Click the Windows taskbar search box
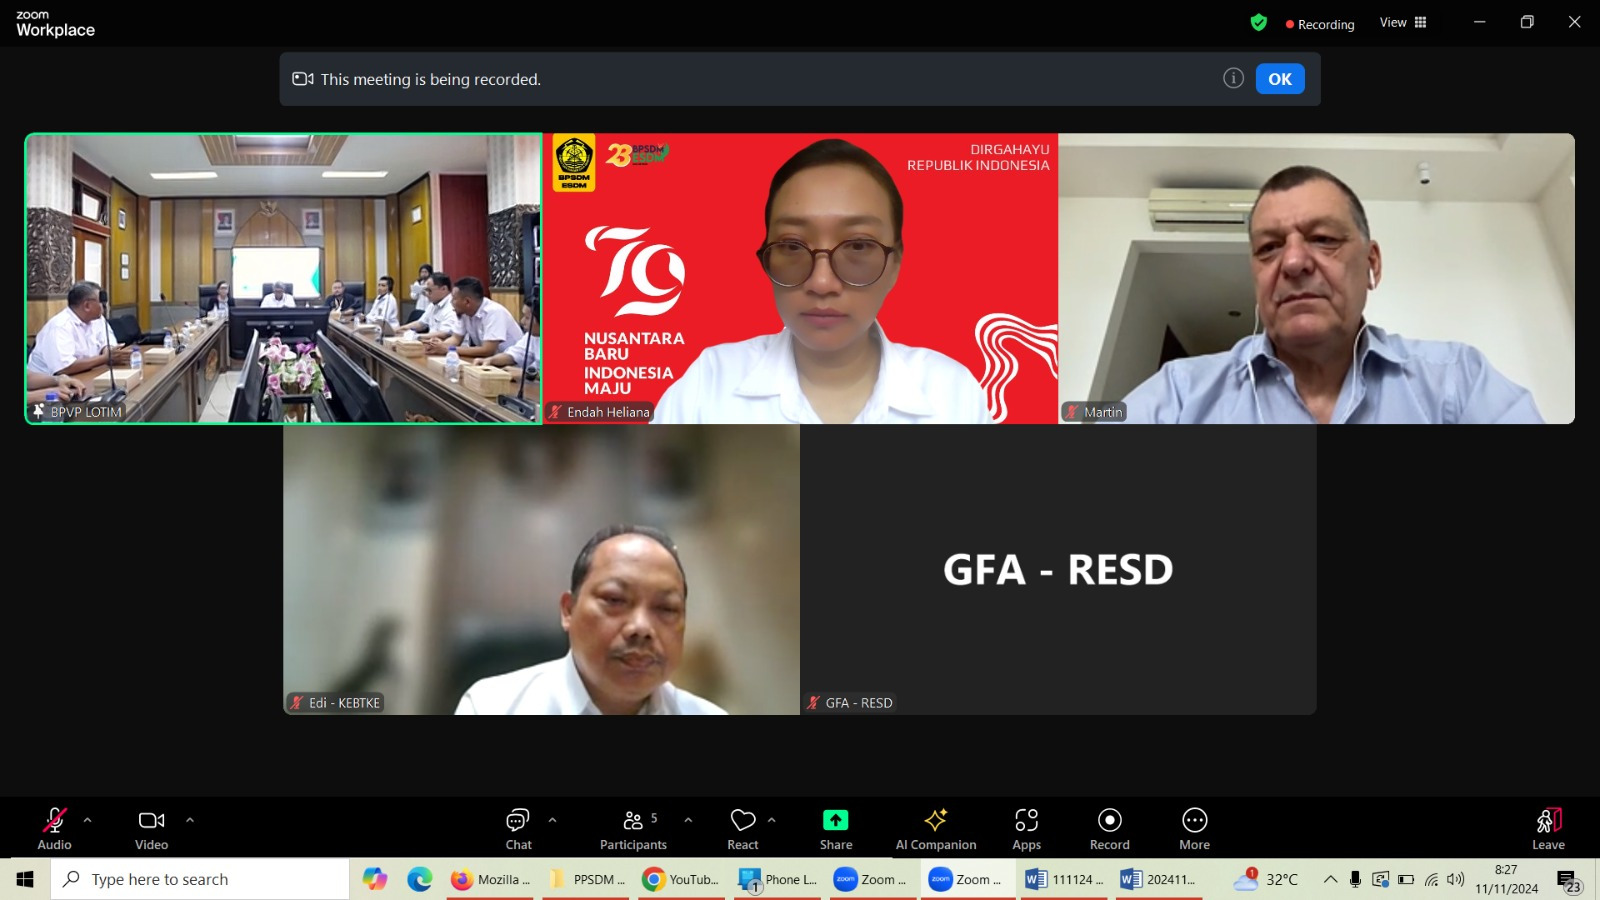The height and width of the screenshot is (900, 1600). tap(200, 879)
